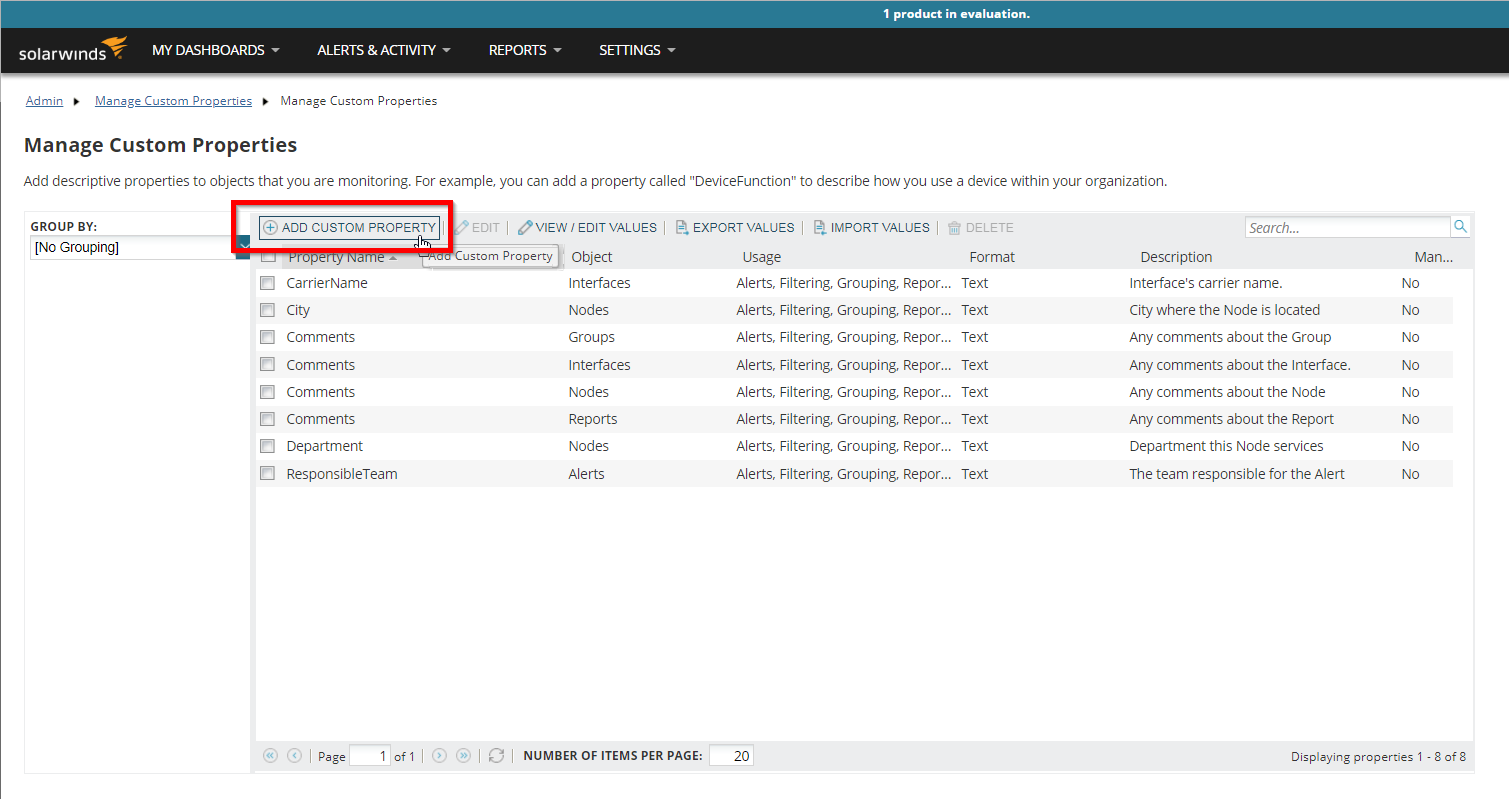Click the Search input field
Image resolution: width=1509 pixels, height=799 pixels.
pyautogui.click(x=1347, y=227)
